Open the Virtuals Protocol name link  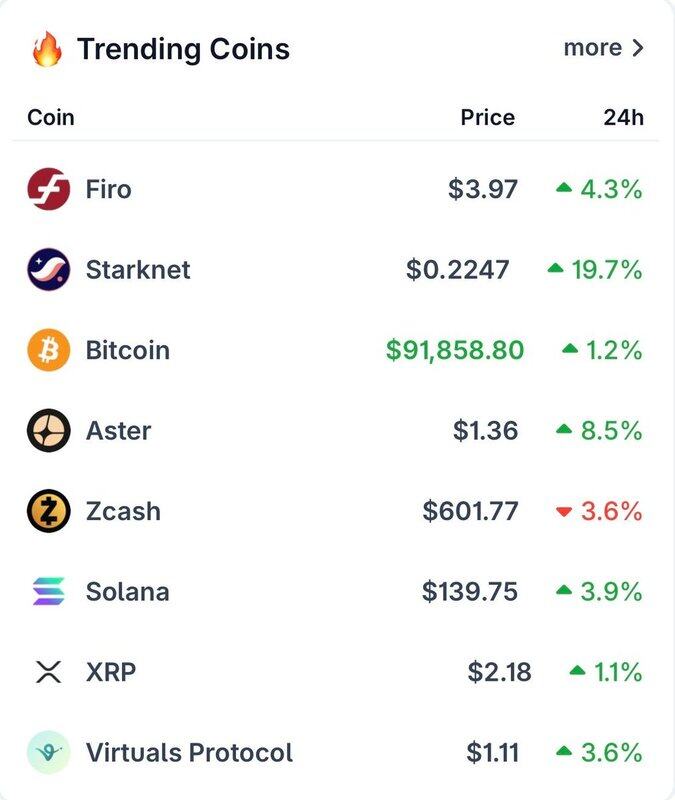coord(189,752)
